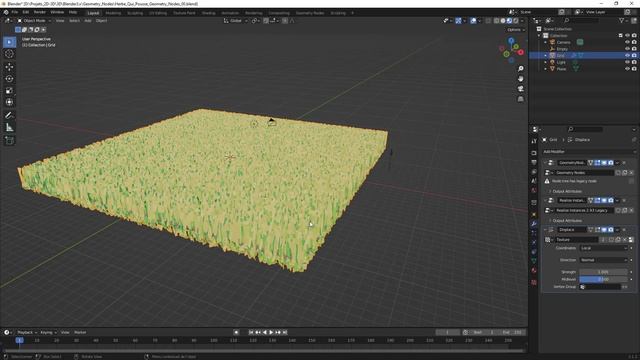The width and height of the screenshot is (640, 360).
Task: Toggle Displace modifier viewport display
Action: 604,230
